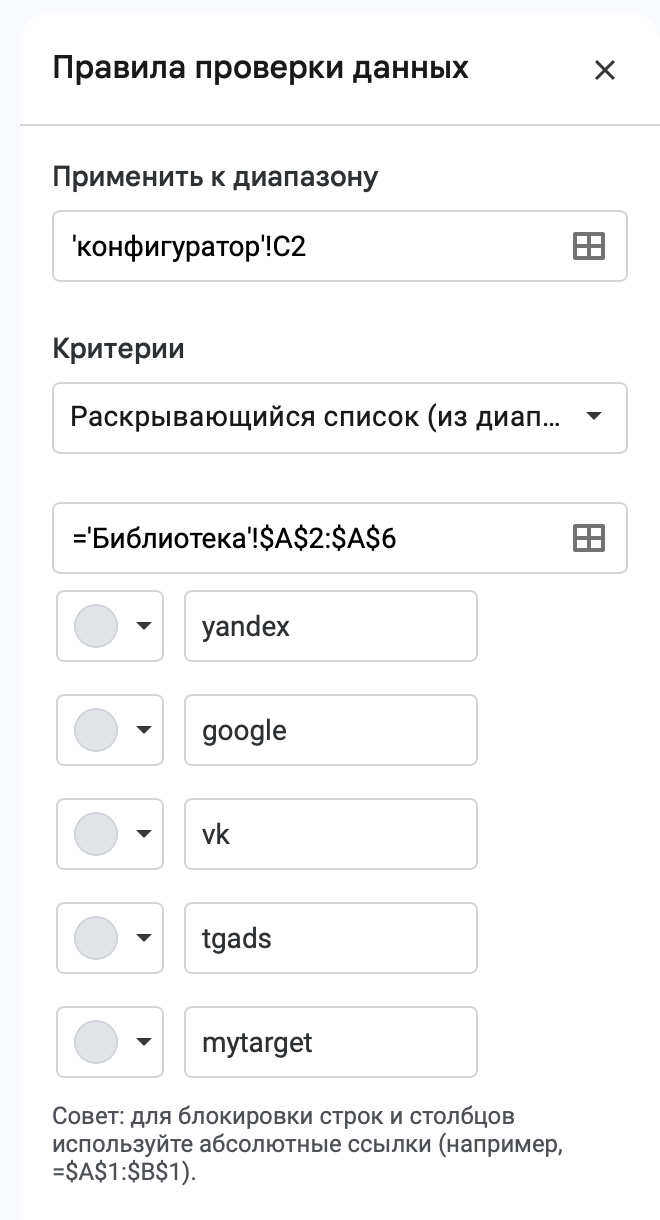
Task: Open grid selector for the criteria range formula
Action: 588,538
